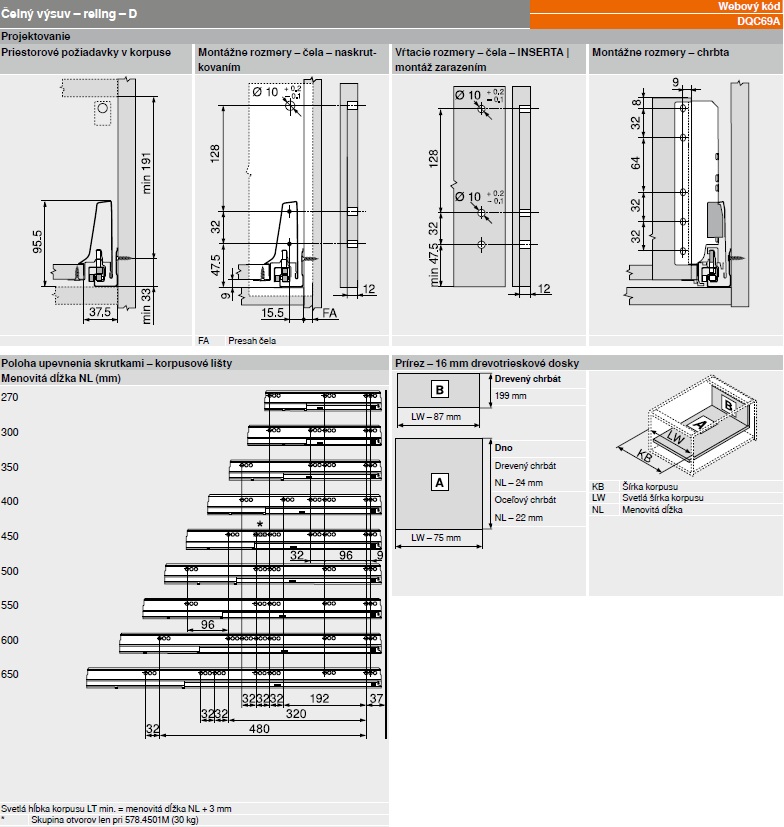This screenshot has height=827, width=784.
Task: Select the rail drawing for length 270
Action: click(323, 400)
